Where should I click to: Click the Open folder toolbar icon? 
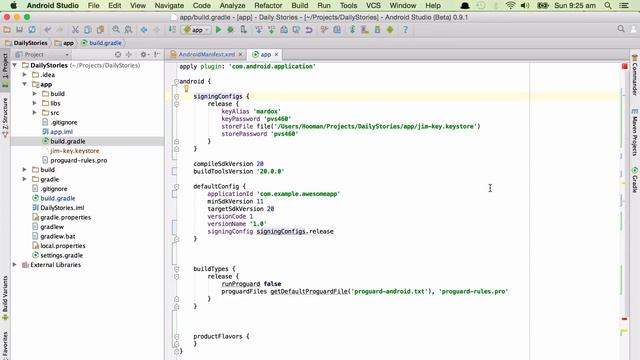[x=7, y=30]
